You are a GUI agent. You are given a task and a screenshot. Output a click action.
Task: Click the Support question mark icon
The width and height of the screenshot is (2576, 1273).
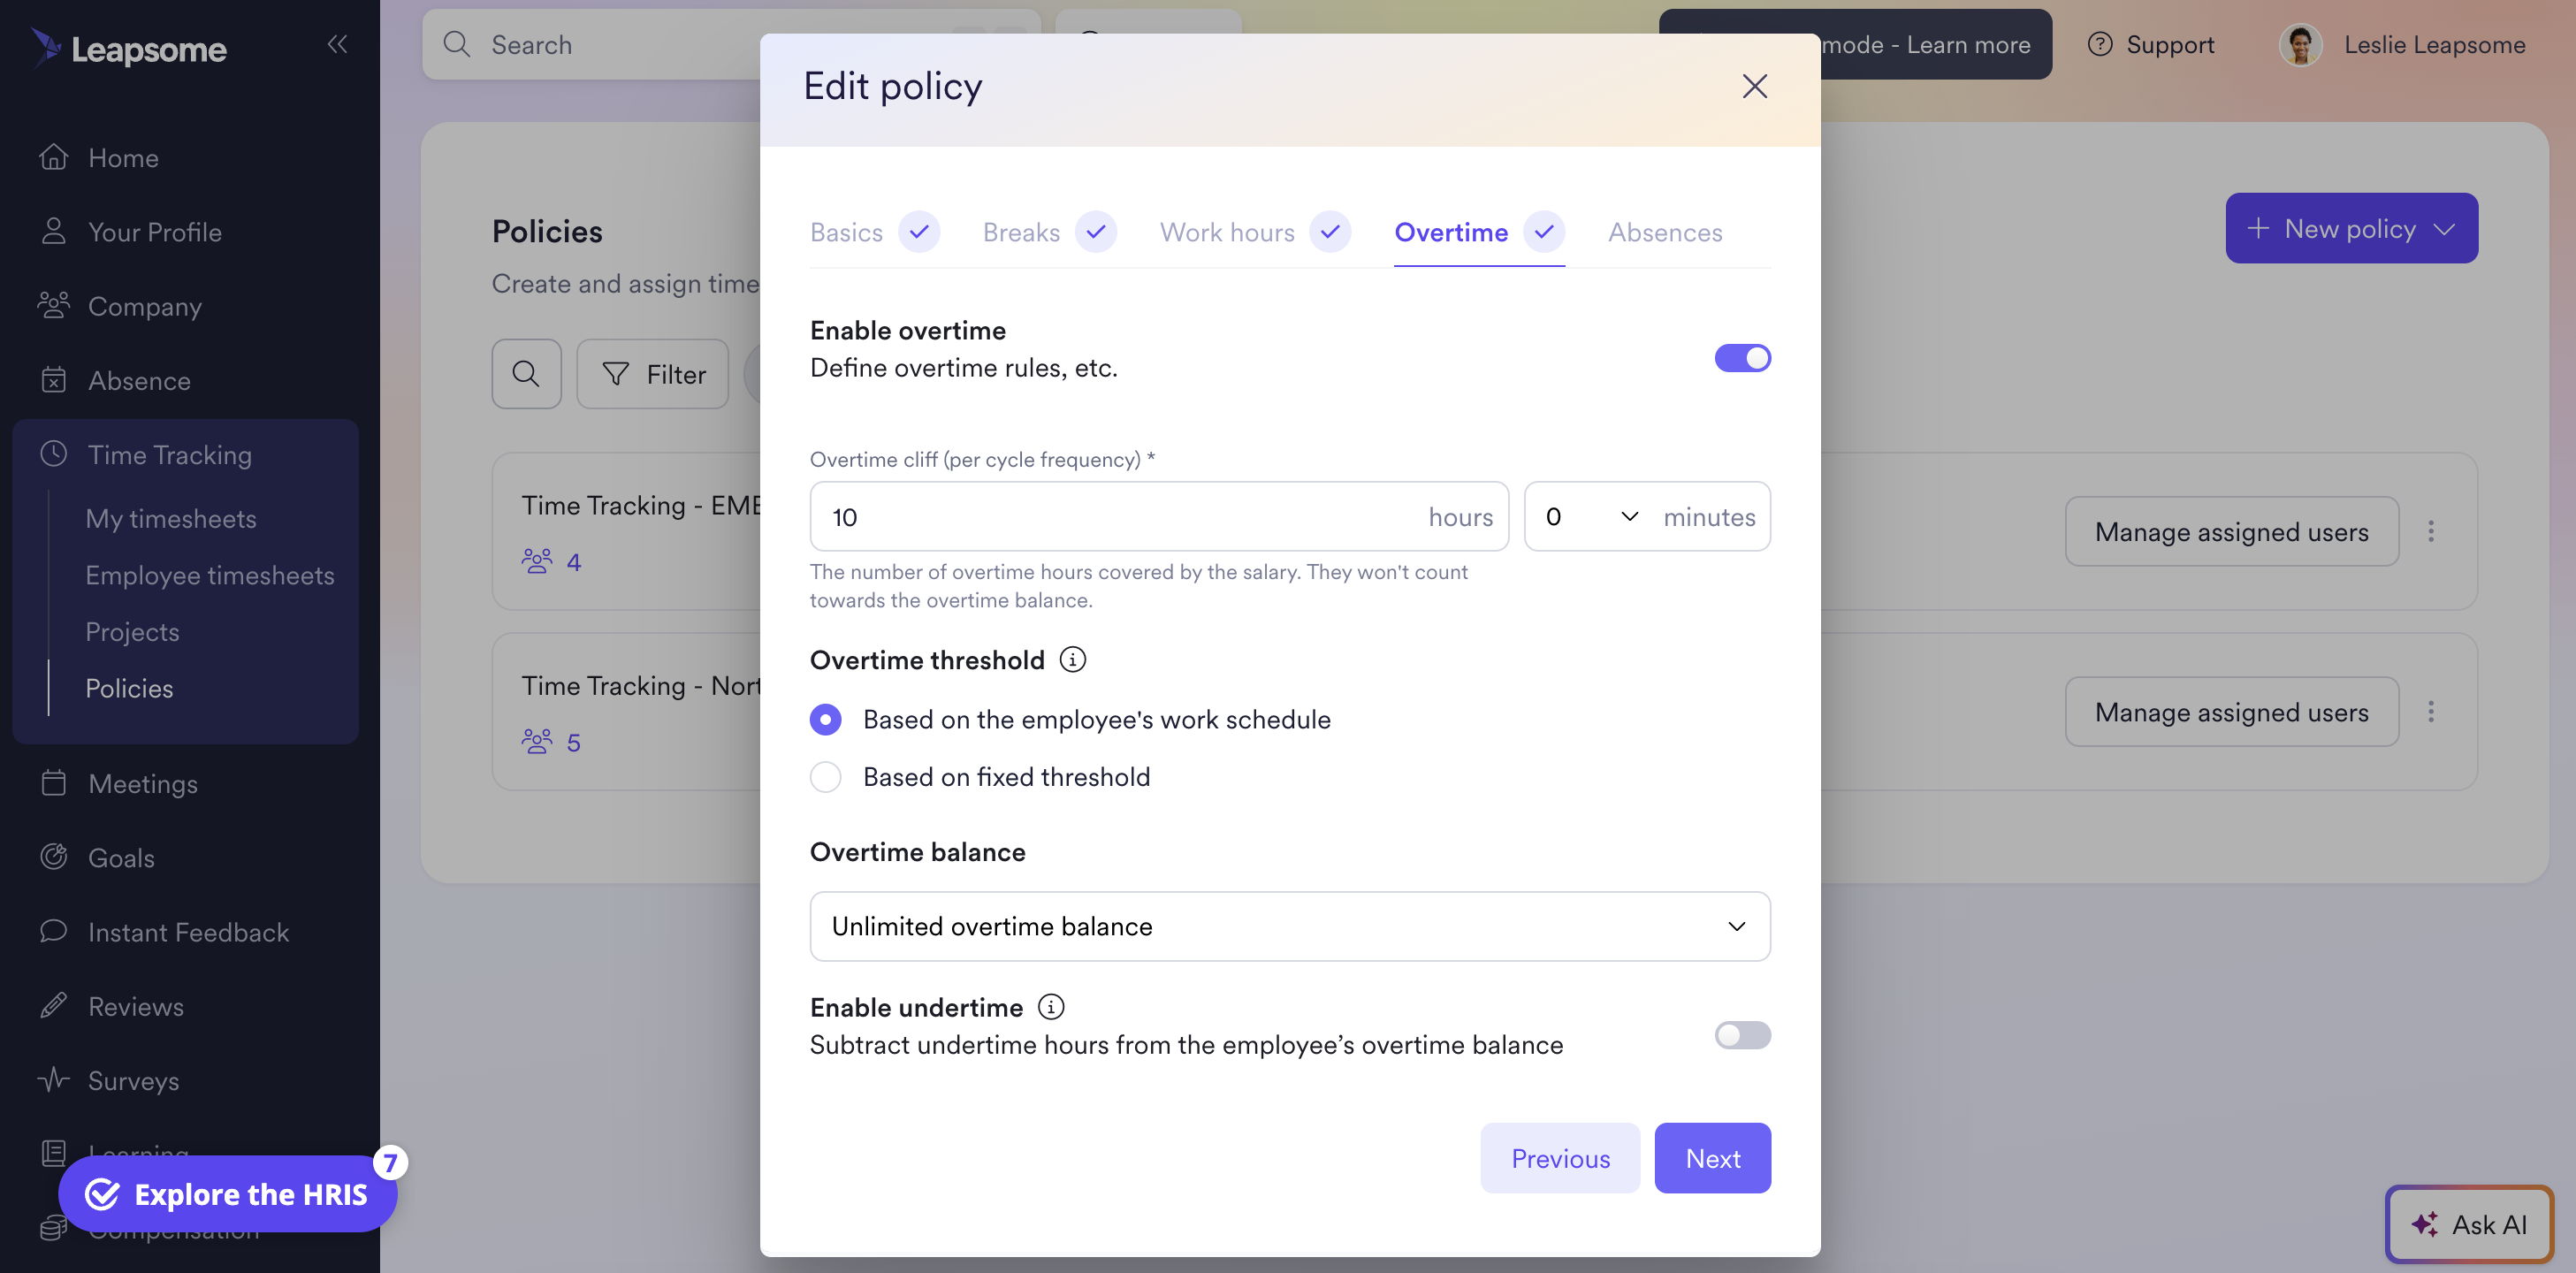[x=2100, y=44]
